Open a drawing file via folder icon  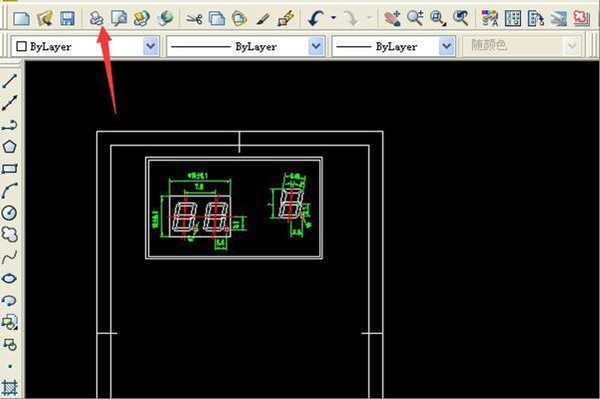pos(44,18)
